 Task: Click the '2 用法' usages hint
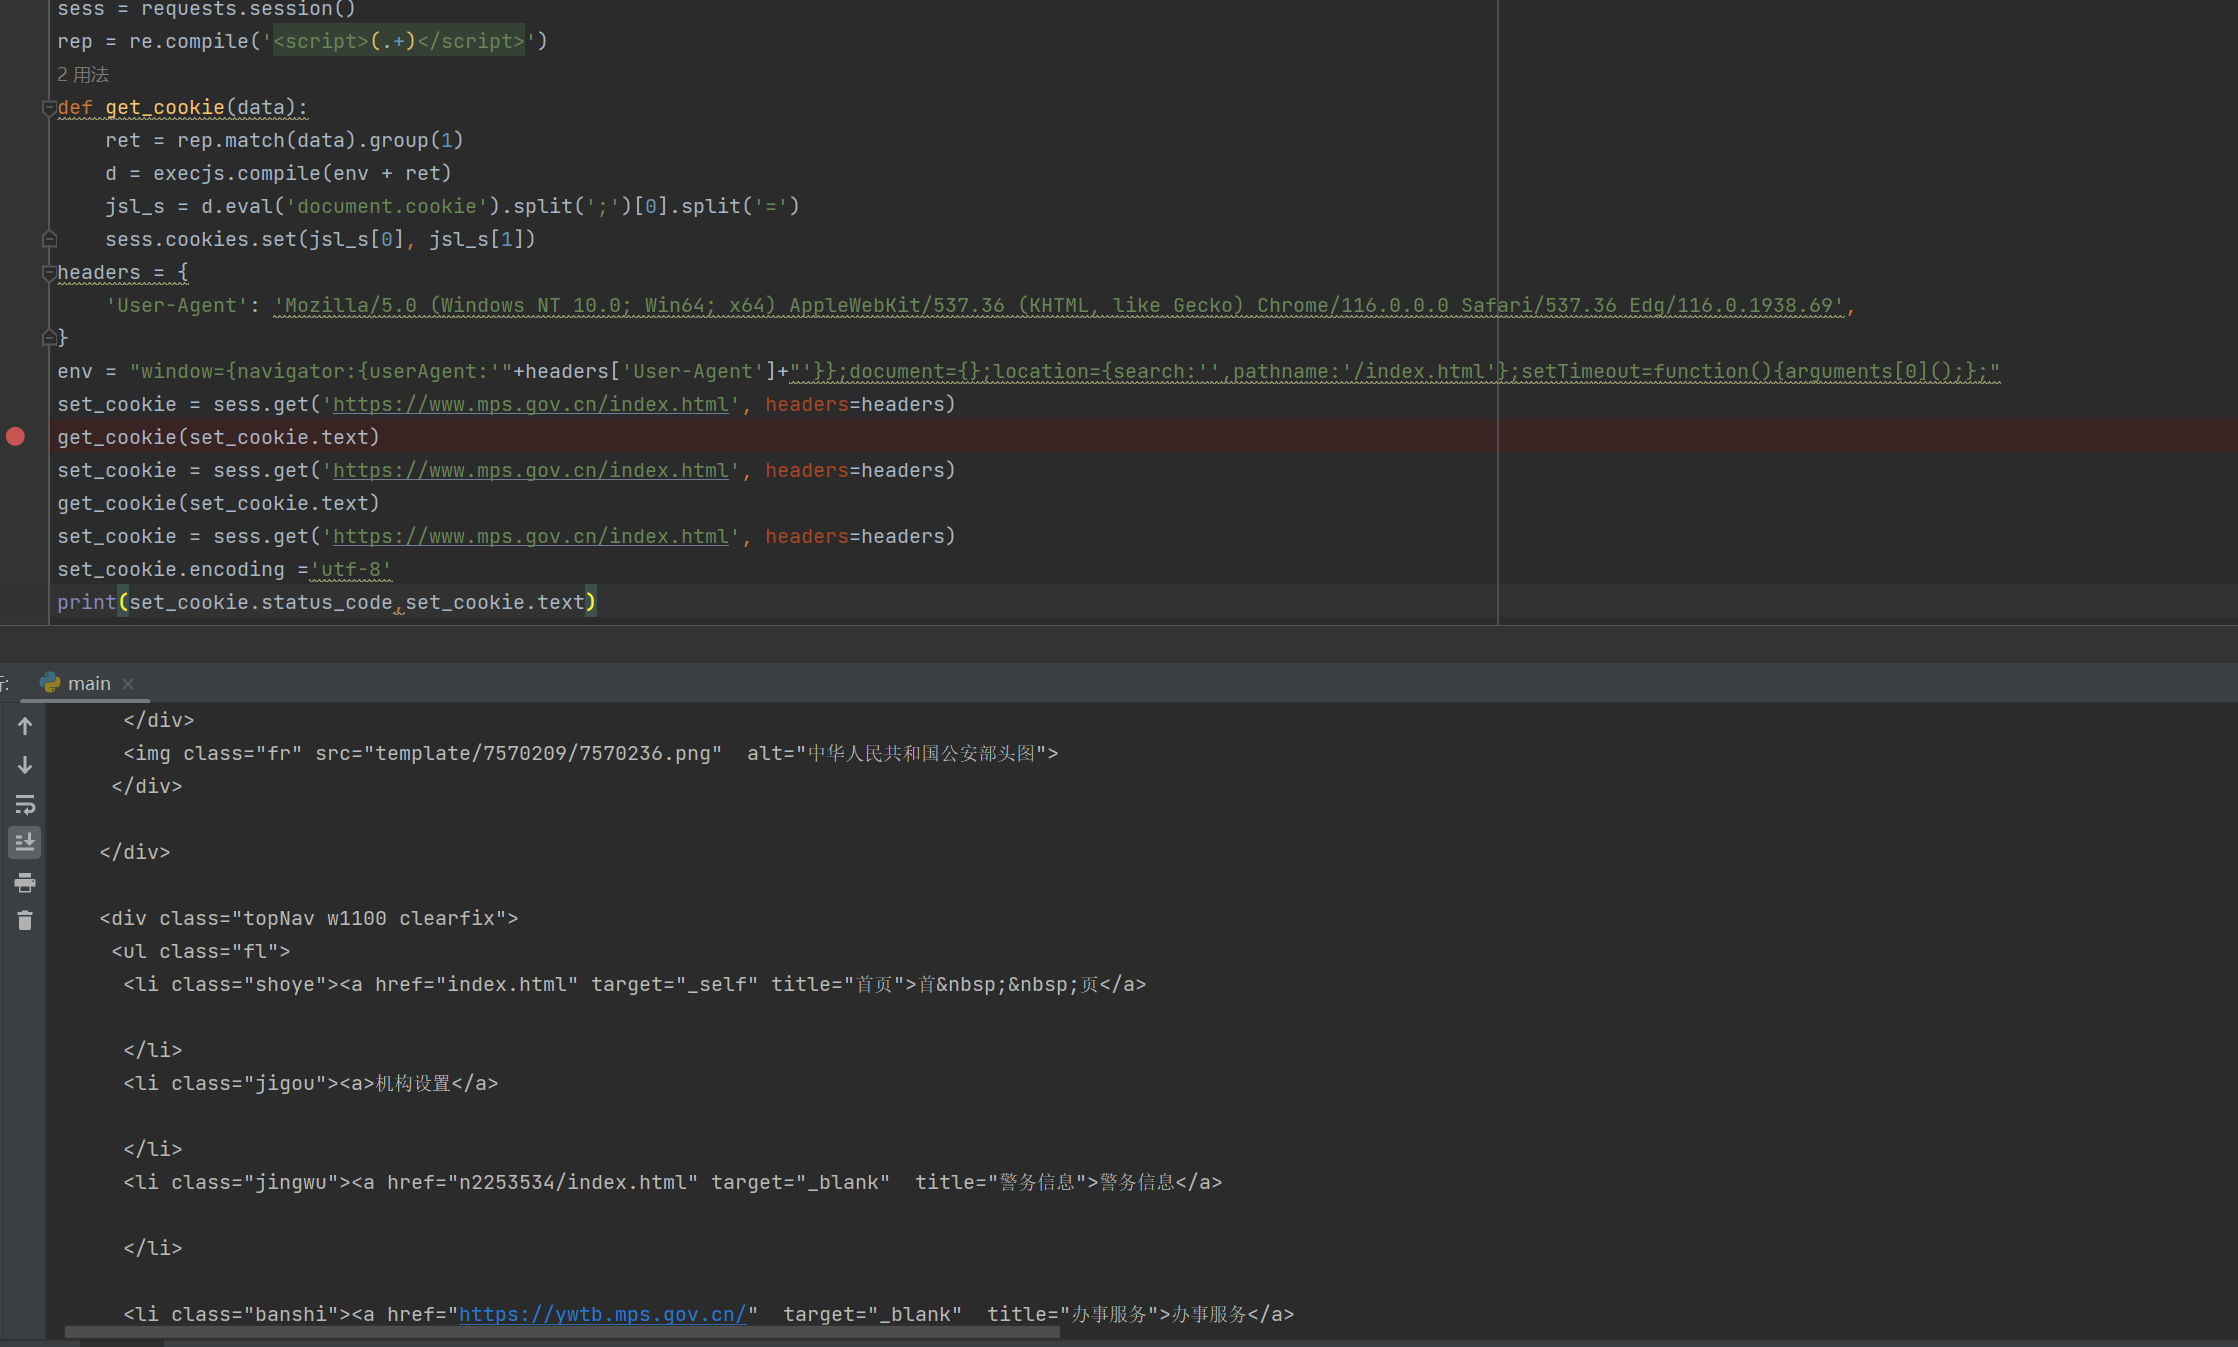click(x=83, y=75)
